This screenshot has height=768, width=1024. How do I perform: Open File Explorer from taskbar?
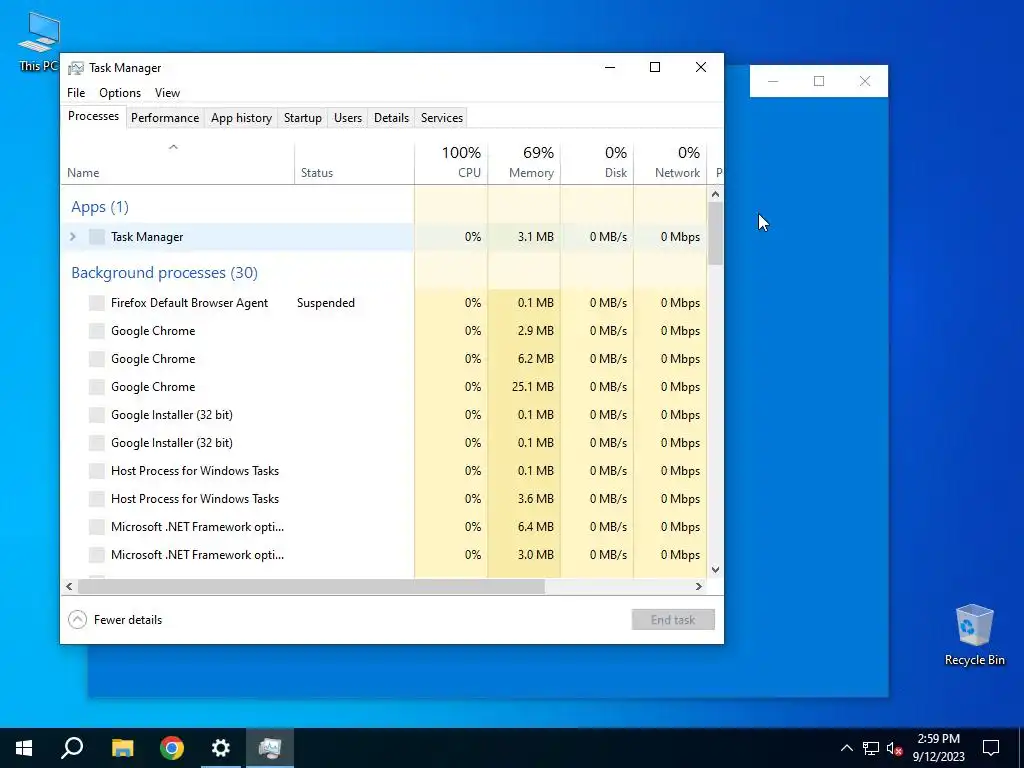[x=122, y=748]
